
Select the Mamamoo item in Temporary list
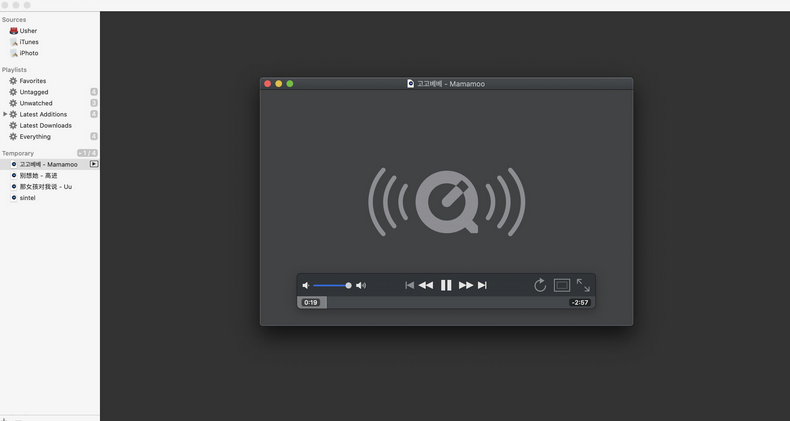[50, 164]
